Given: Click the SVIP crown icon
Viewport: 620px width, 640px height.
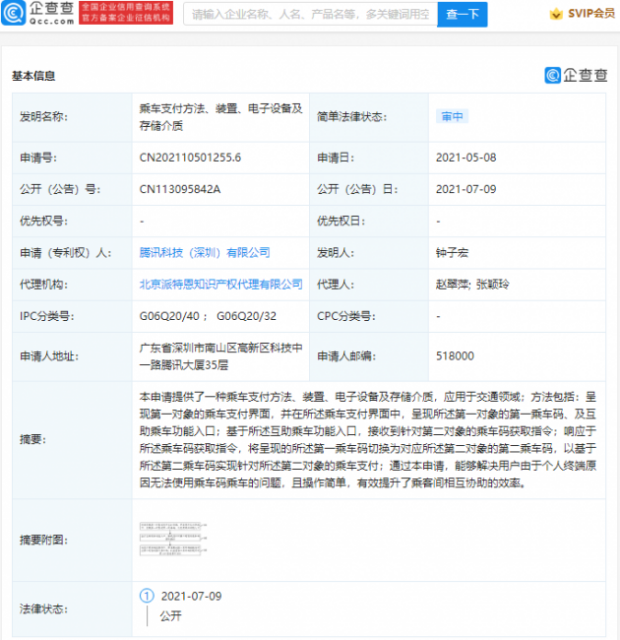Looking at the screenshot, I should point(556,14).
